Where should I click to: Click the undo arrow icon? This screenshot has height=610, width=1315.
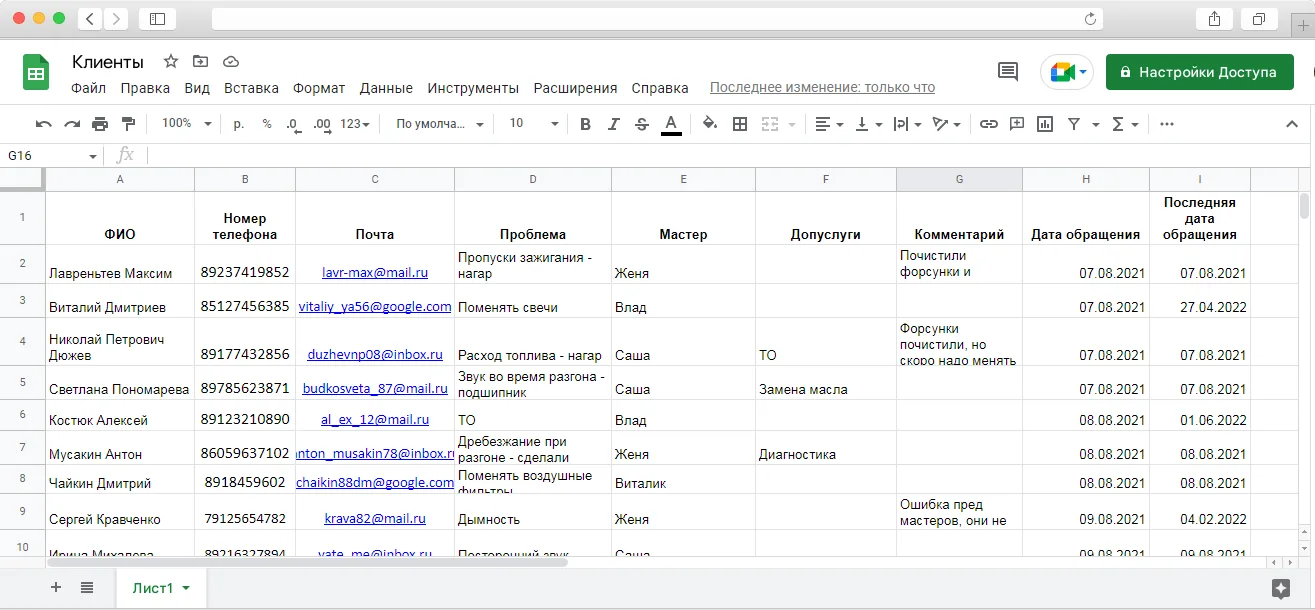point(44,124)
